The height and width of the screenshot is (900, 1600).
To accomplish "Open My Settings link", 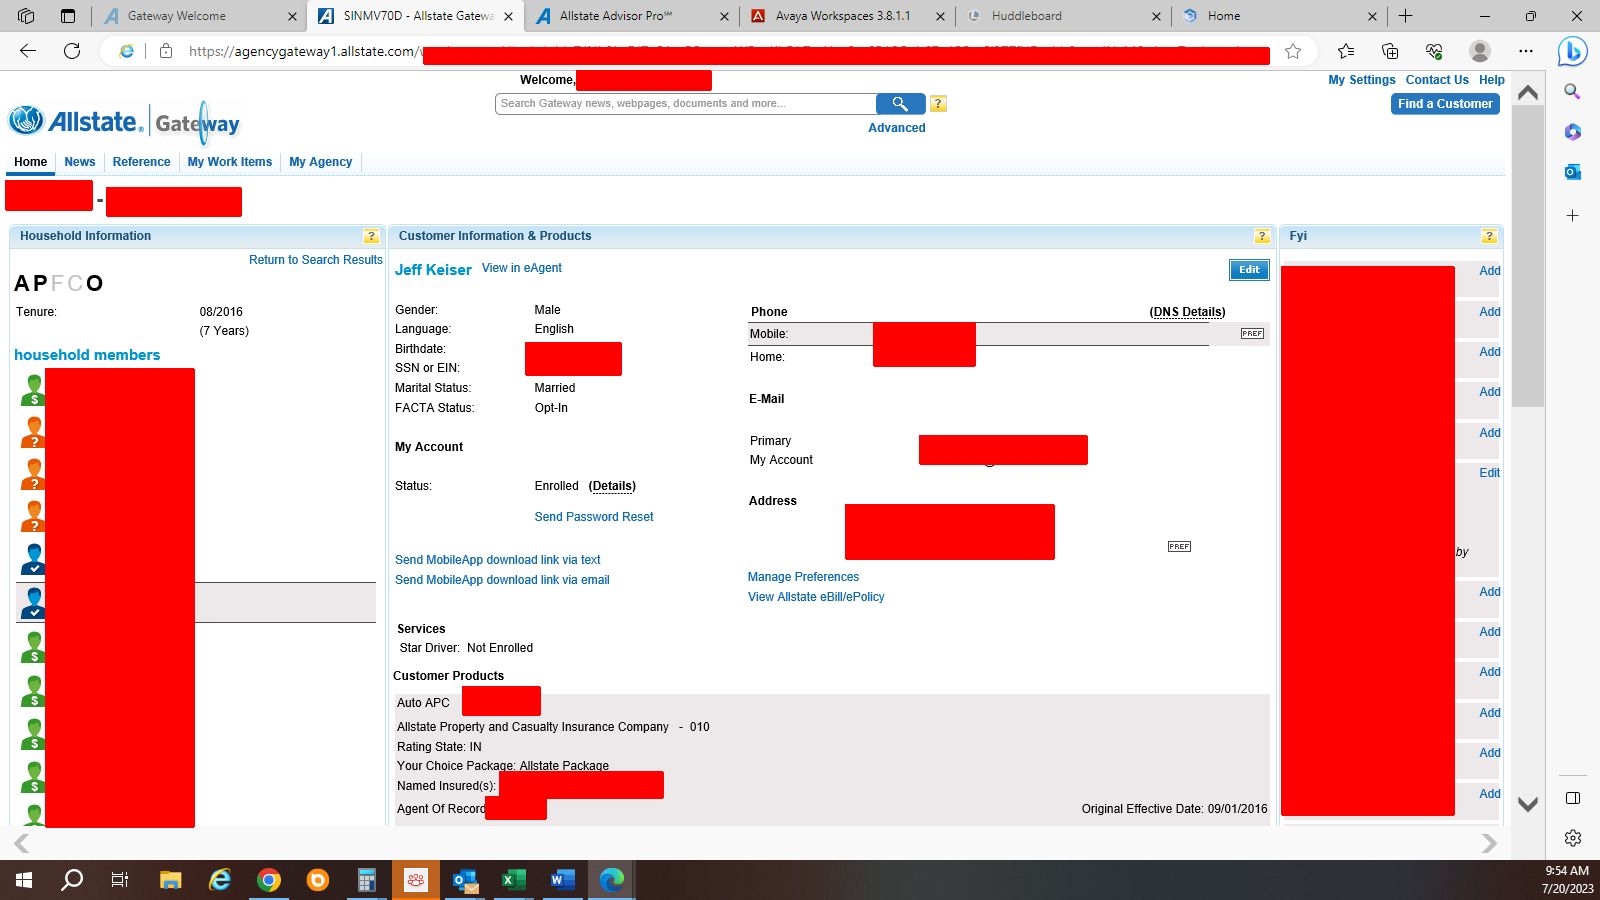I will (x=1361, y=80).
